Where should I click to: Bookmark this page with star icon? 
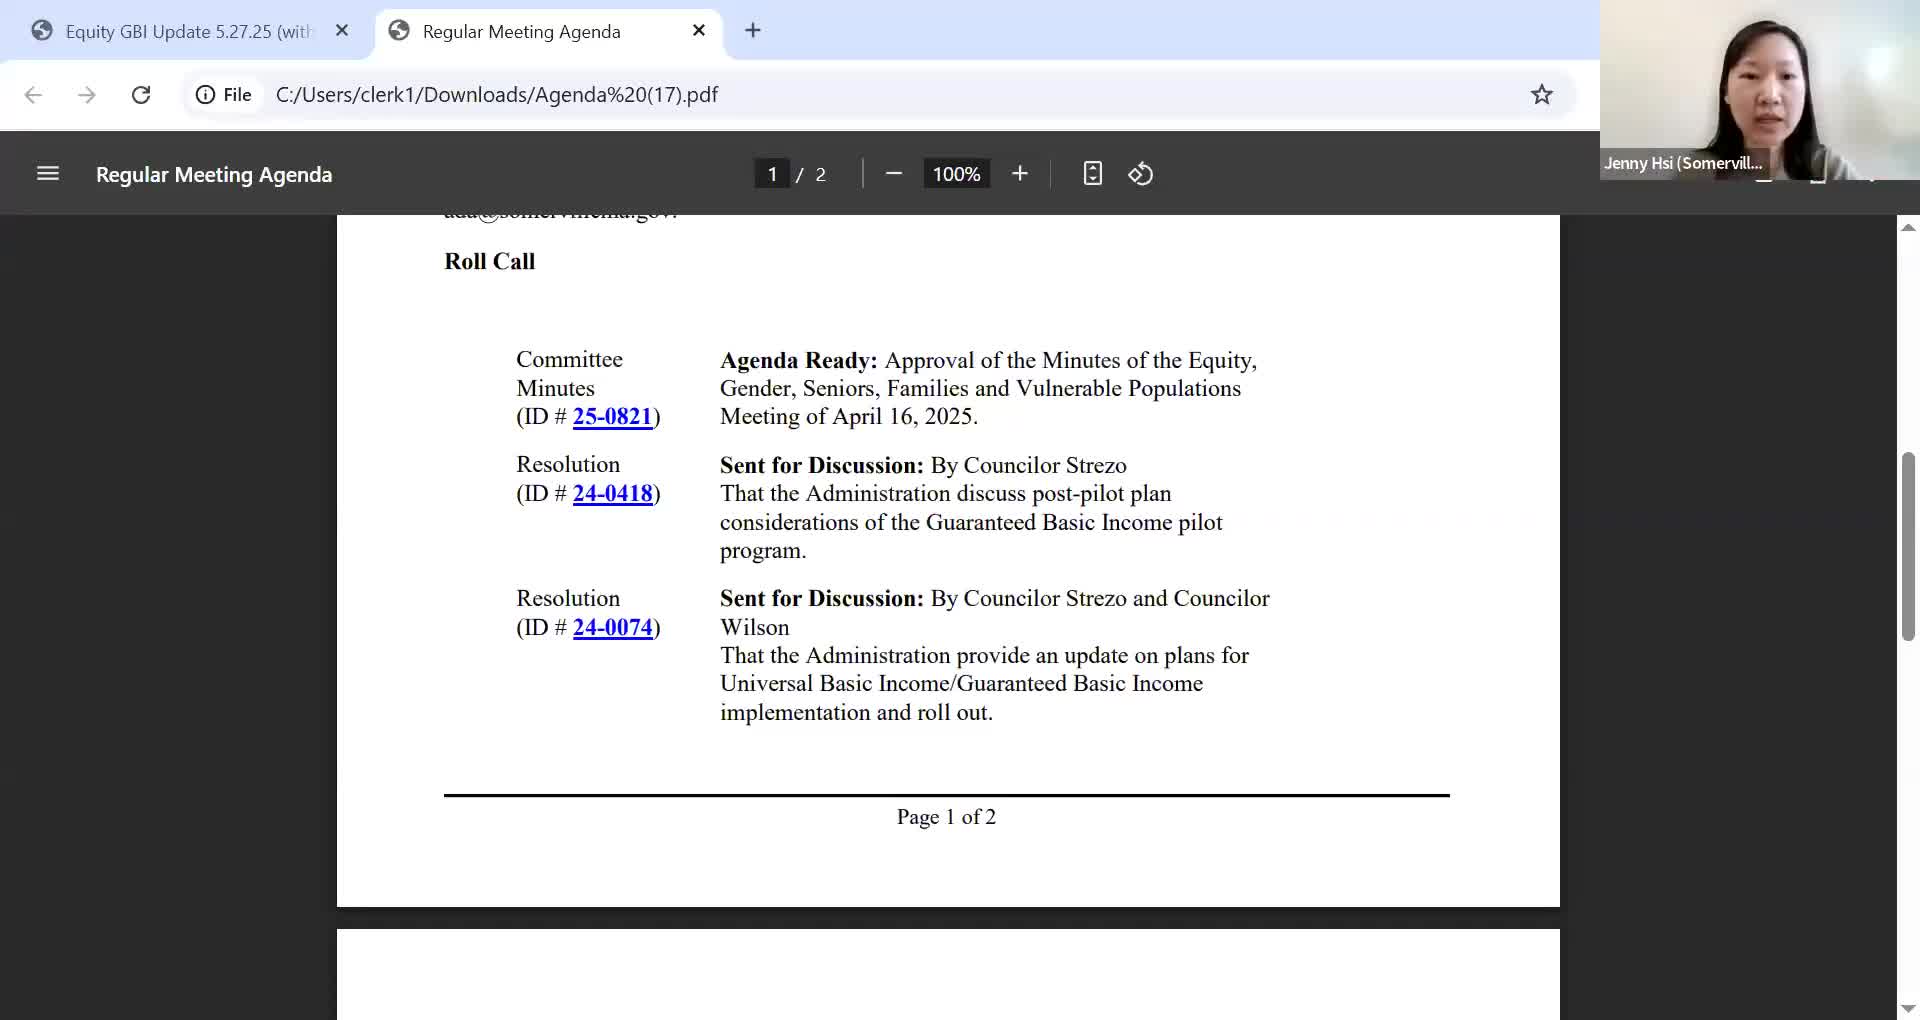[1542, 95]
